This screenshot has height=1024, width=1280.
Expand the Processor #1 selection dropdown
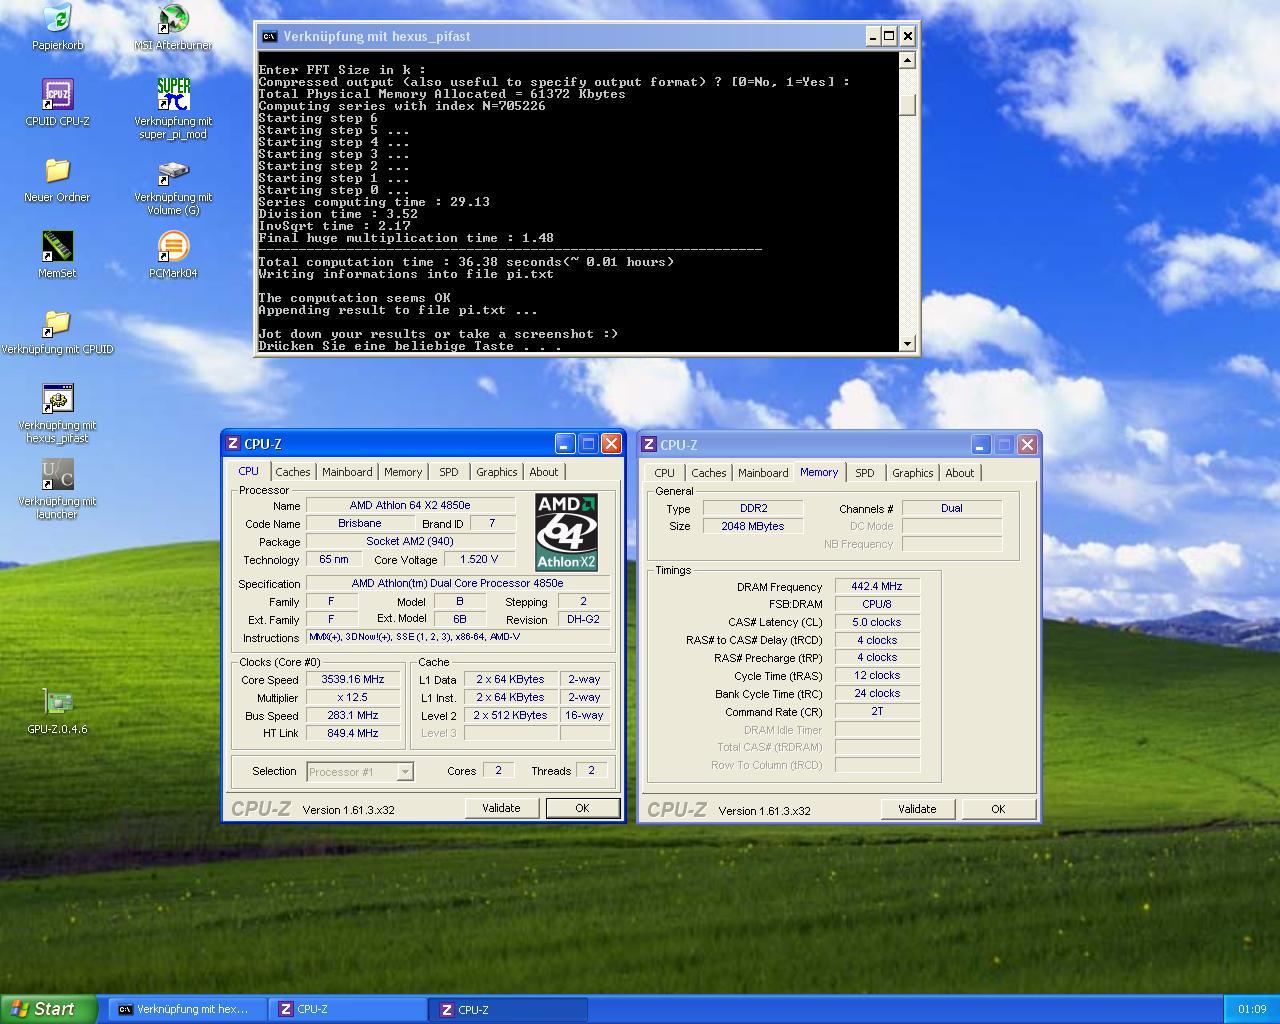(x=405, y=771)
